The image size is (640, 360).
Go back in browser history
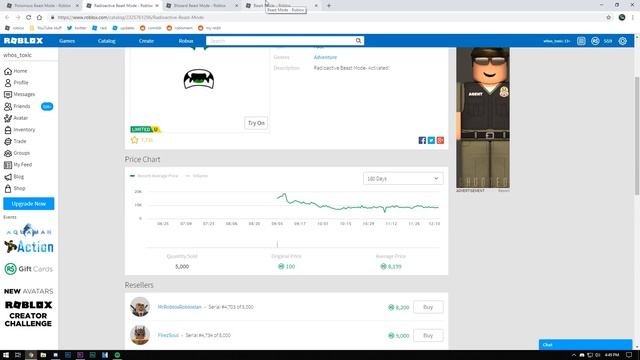[7, 17]
